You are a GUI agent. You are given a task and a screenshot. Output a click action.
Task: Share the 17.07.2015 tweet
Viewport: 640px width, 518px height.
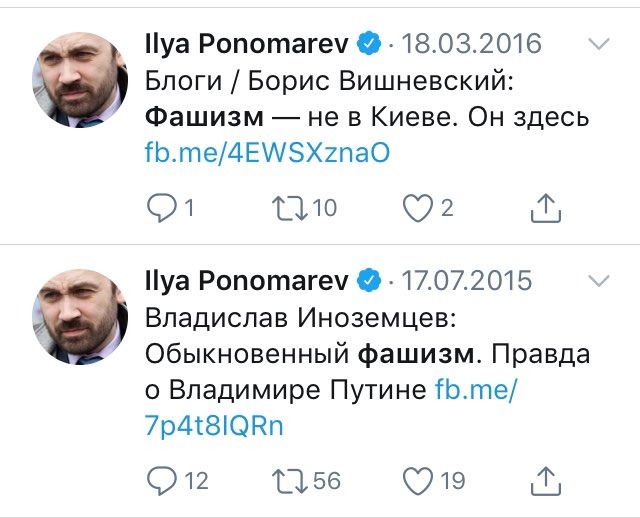546,480
